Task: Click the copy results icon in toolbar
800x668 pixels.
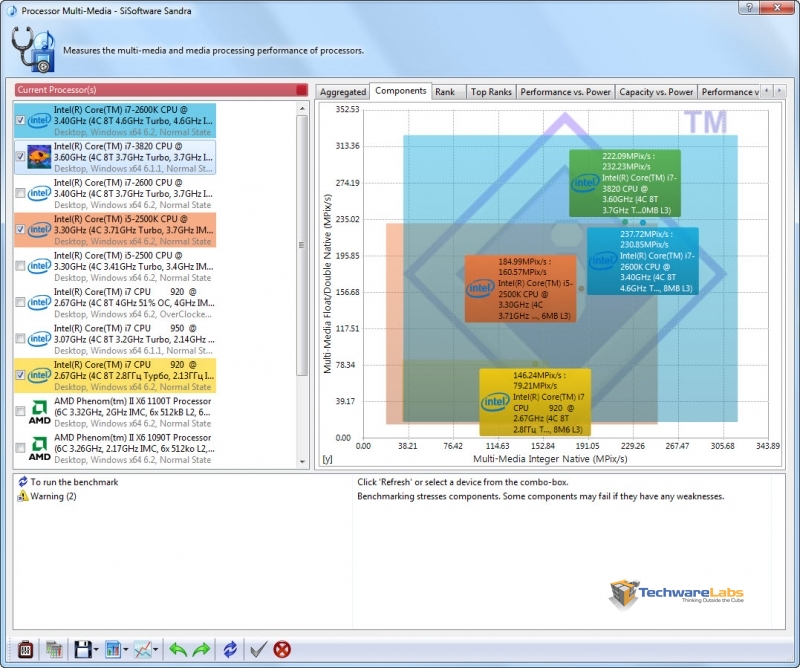Action: [x=54, y=649]
